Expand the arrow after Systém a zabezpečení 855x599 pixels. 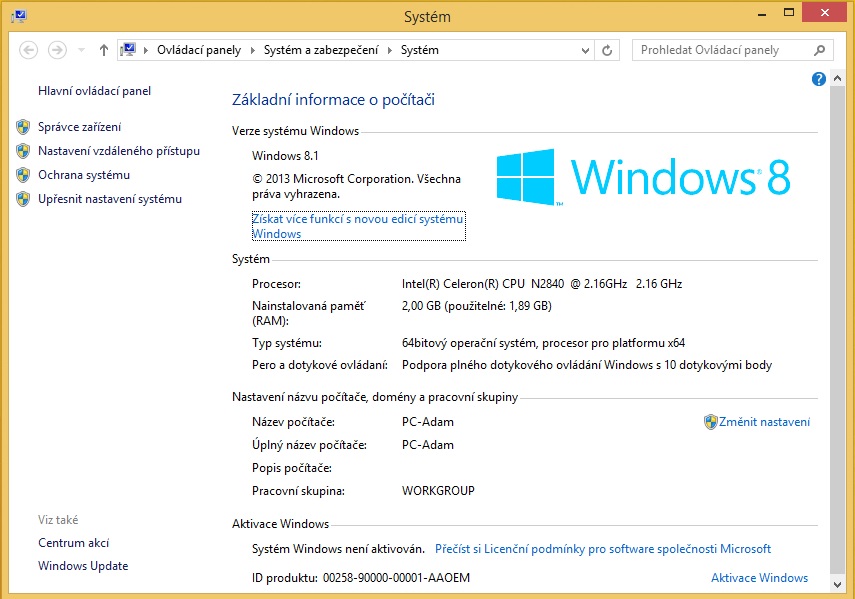pyautogui.click(x=390, y=50)
